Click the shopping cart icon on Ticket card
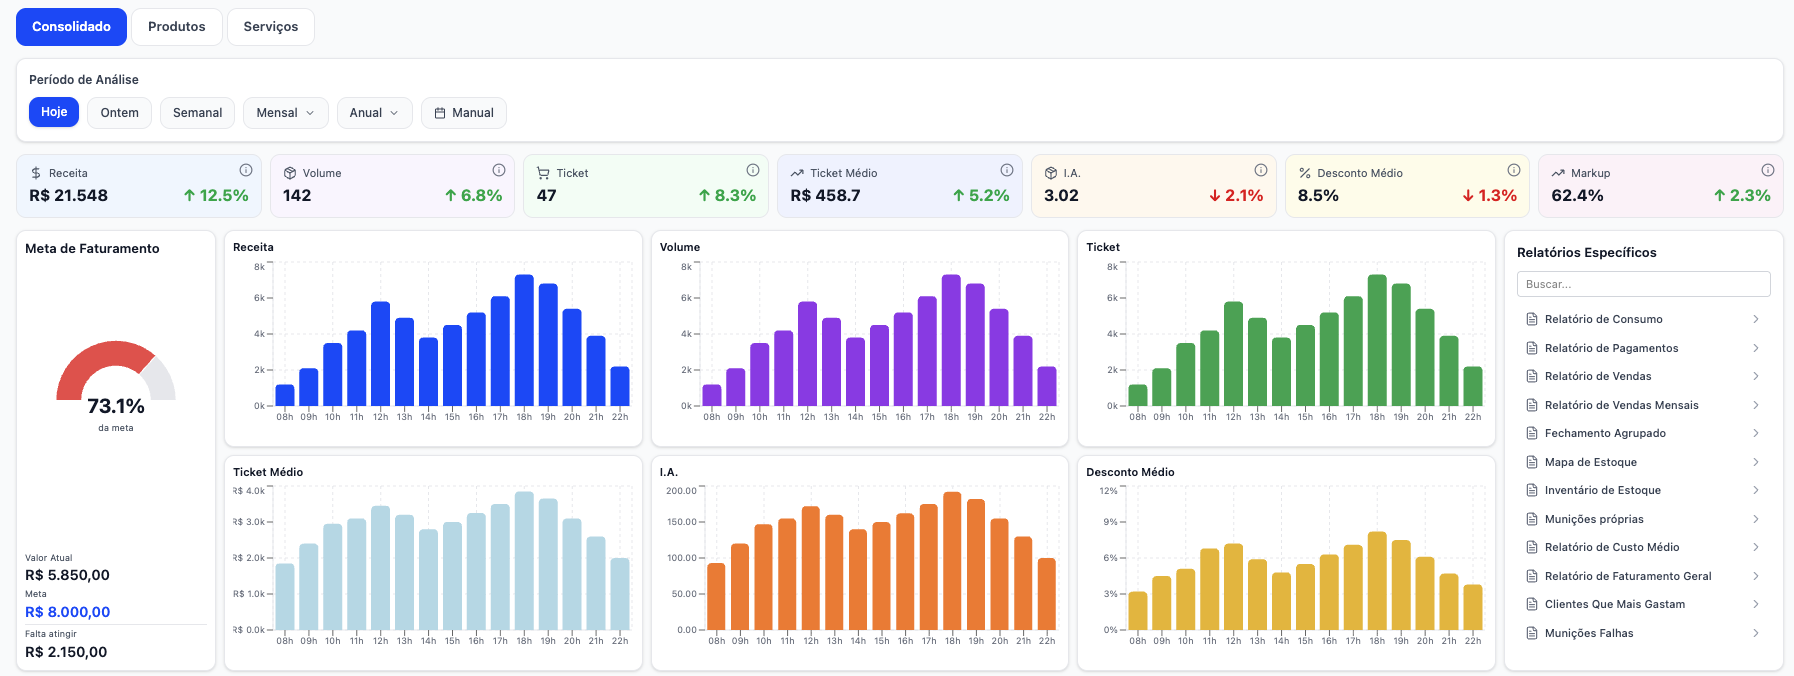The image size is (1794, 676). (543, 173)
